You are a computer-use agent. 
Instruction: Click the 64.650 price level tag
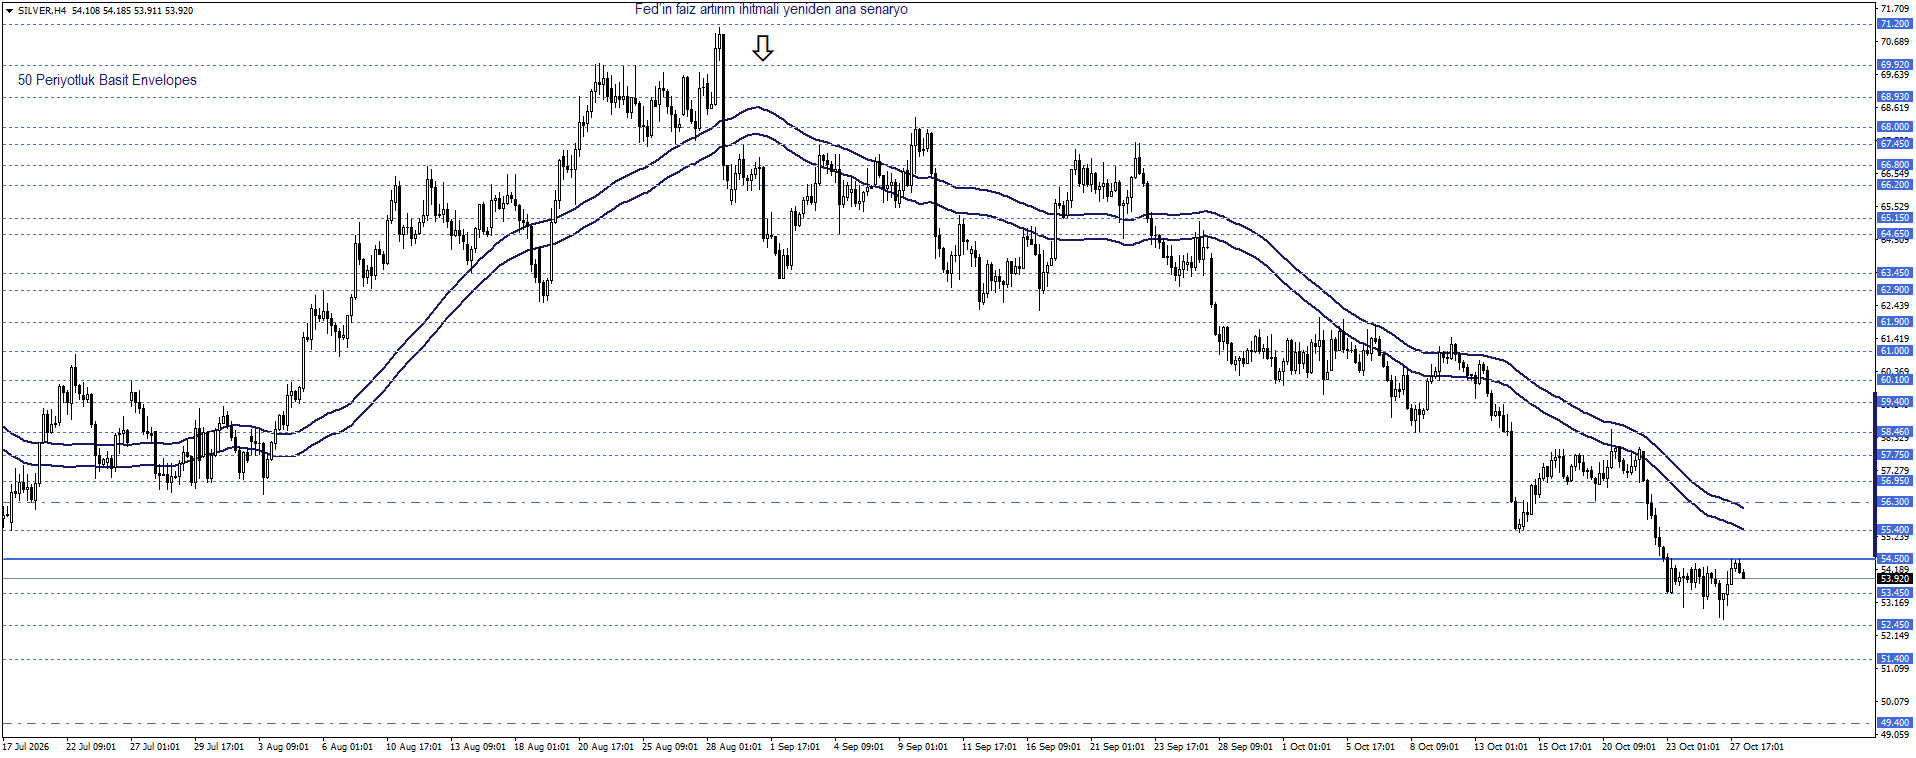click(1894, 234)
